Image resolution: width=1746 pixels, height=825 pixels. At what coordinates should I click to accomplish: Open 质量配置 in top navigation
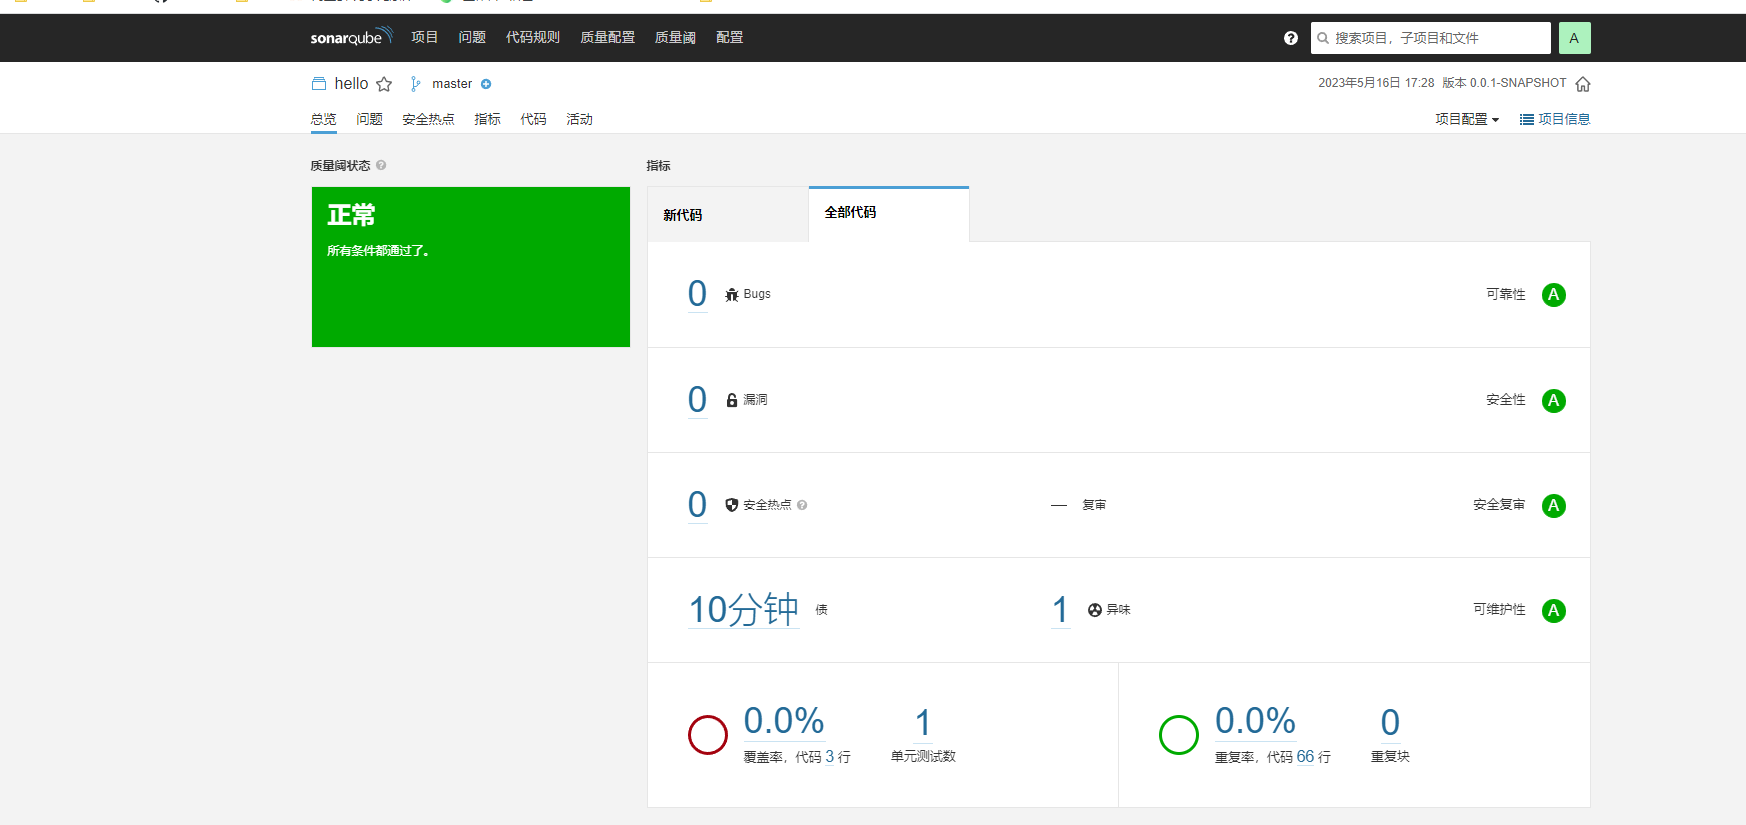coord(608,37)
